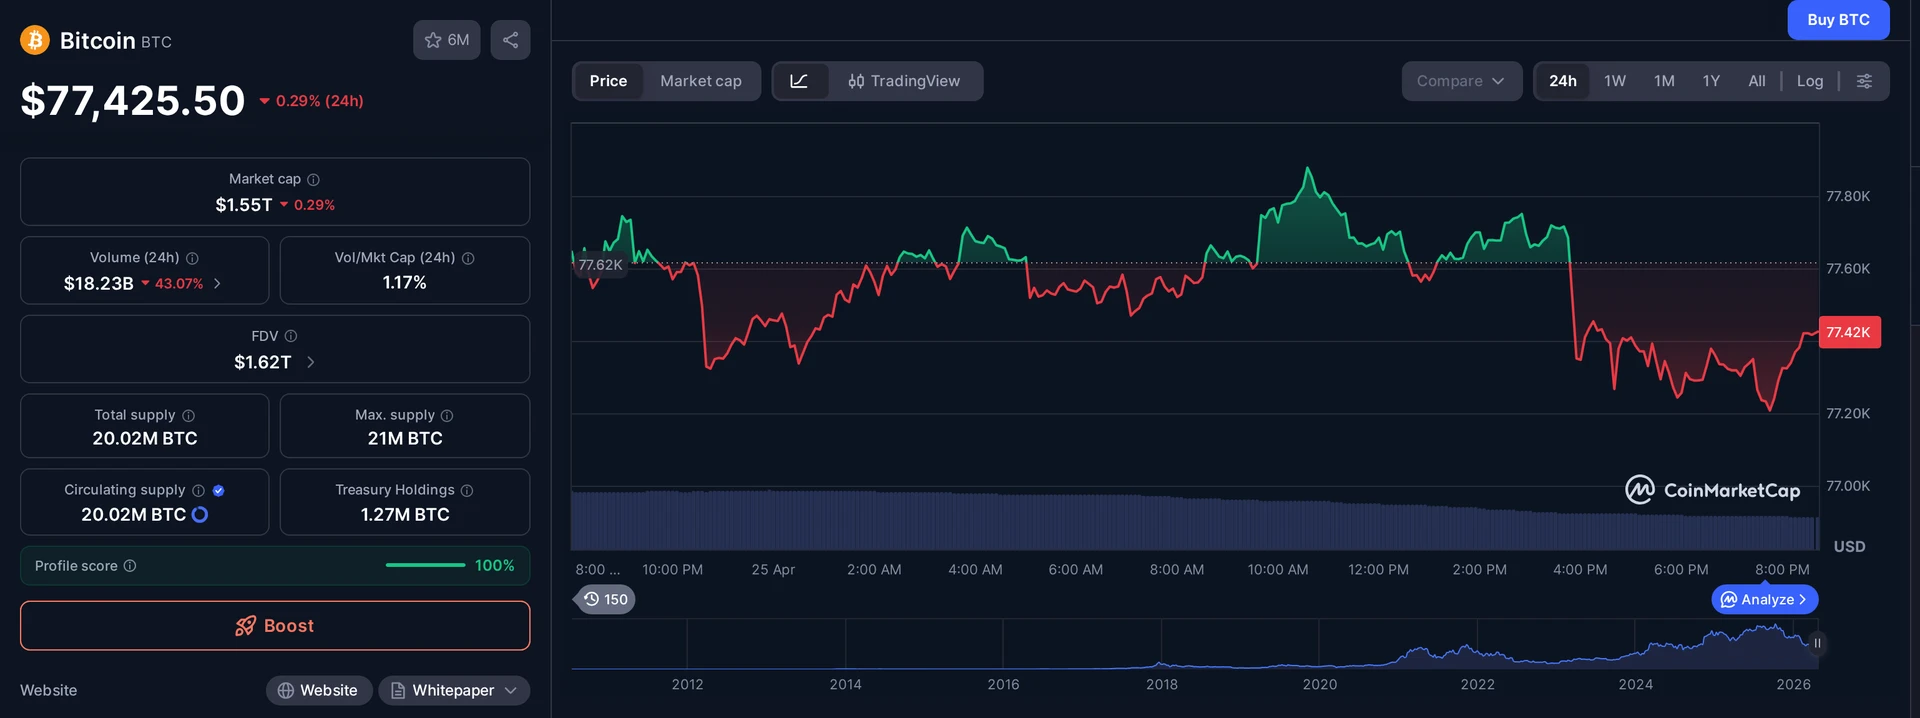Screen dimensions: 1920x718
Task: Click the Boost button
Action: point(275,626)
